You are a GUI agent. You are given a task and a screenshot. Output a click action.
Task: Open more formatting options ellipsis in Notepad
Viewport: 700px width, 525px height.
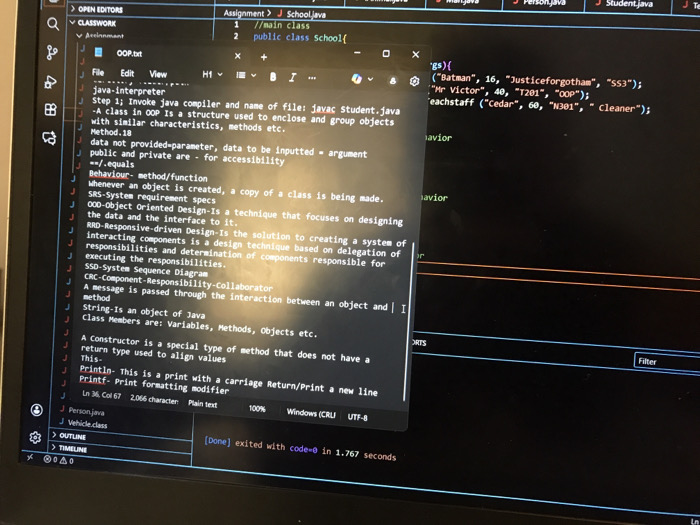(x=312, y=78)
